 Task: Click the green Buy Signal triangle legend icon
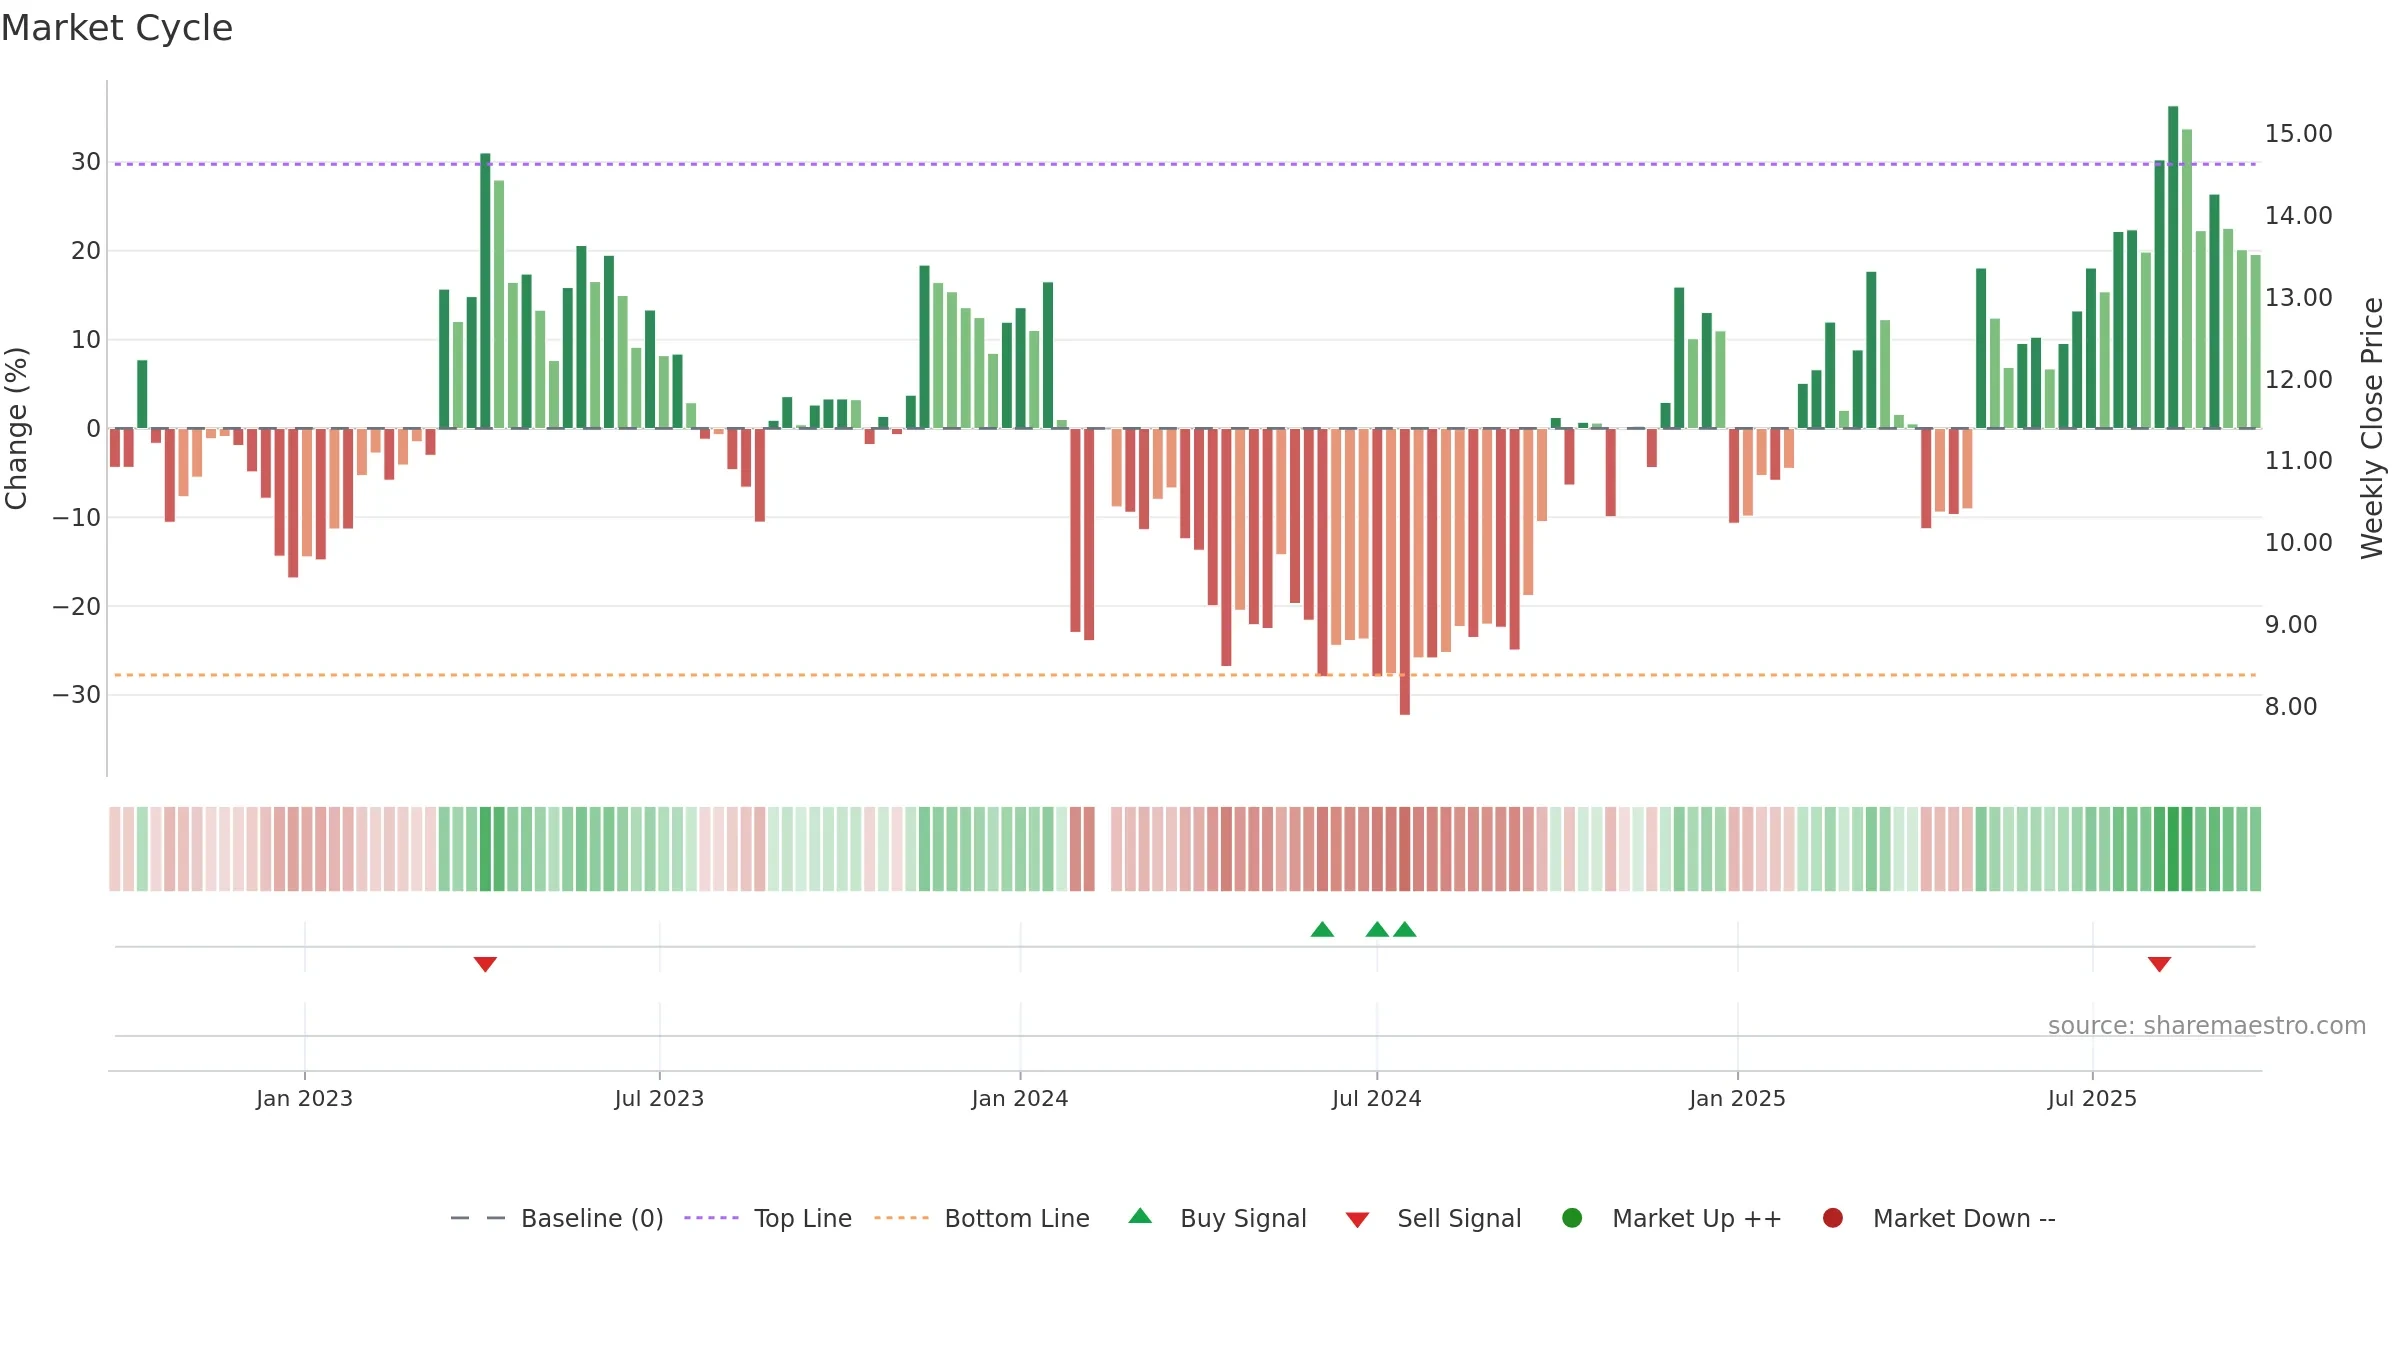tap(1140, 1216)
